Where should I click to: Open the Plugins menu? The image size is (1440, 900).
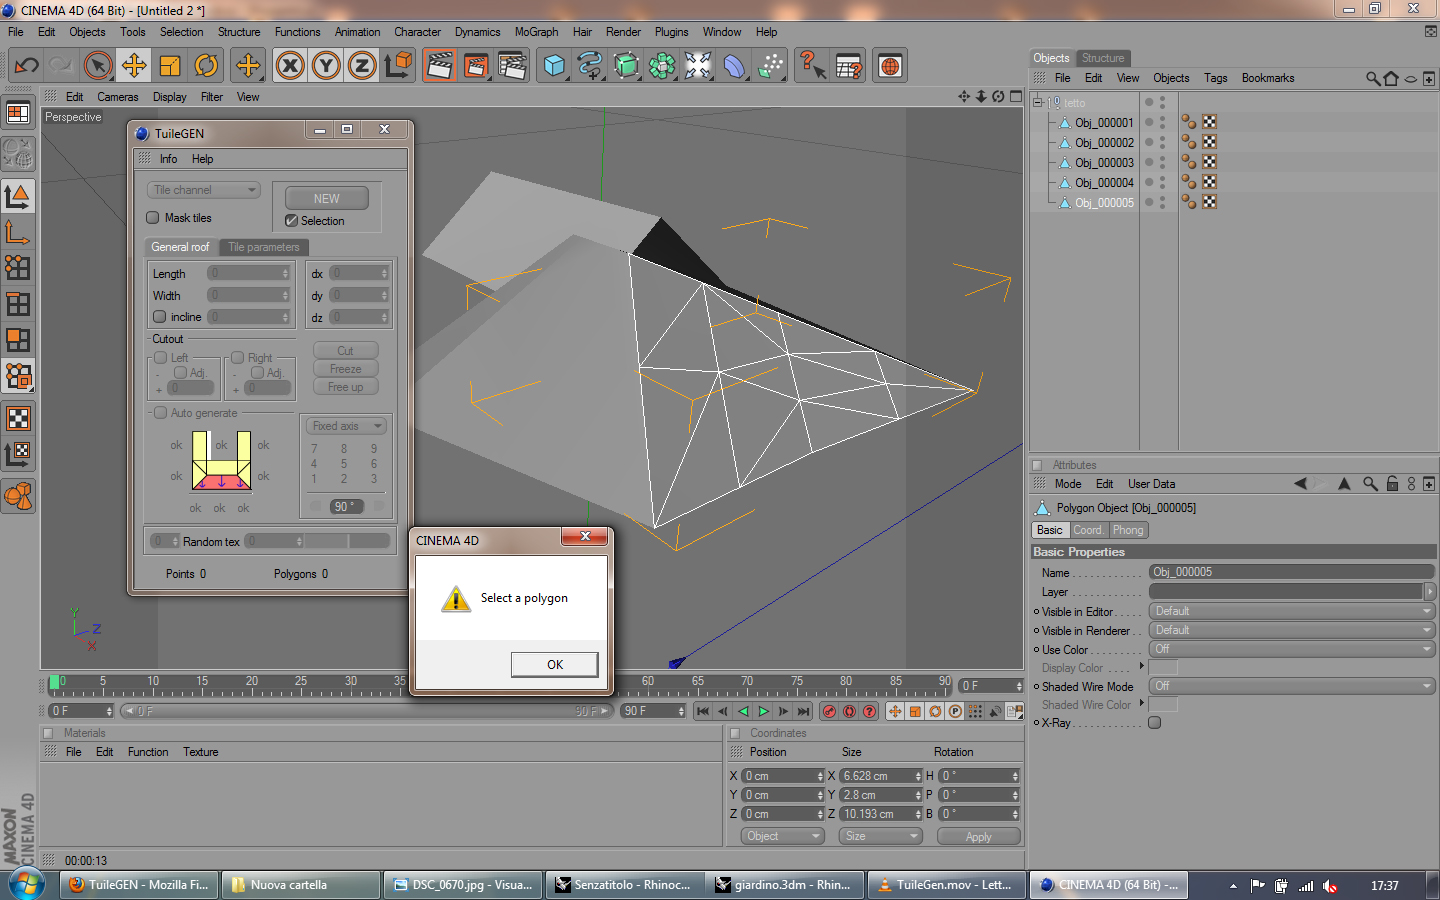click(672, 32)
